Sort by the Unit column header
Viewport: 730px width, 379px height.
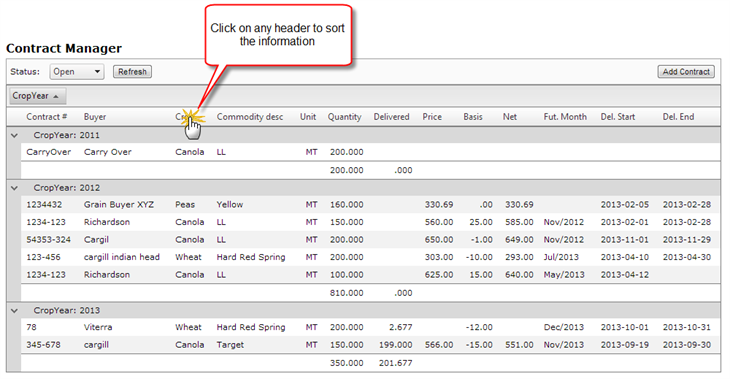tap(308, 117)
